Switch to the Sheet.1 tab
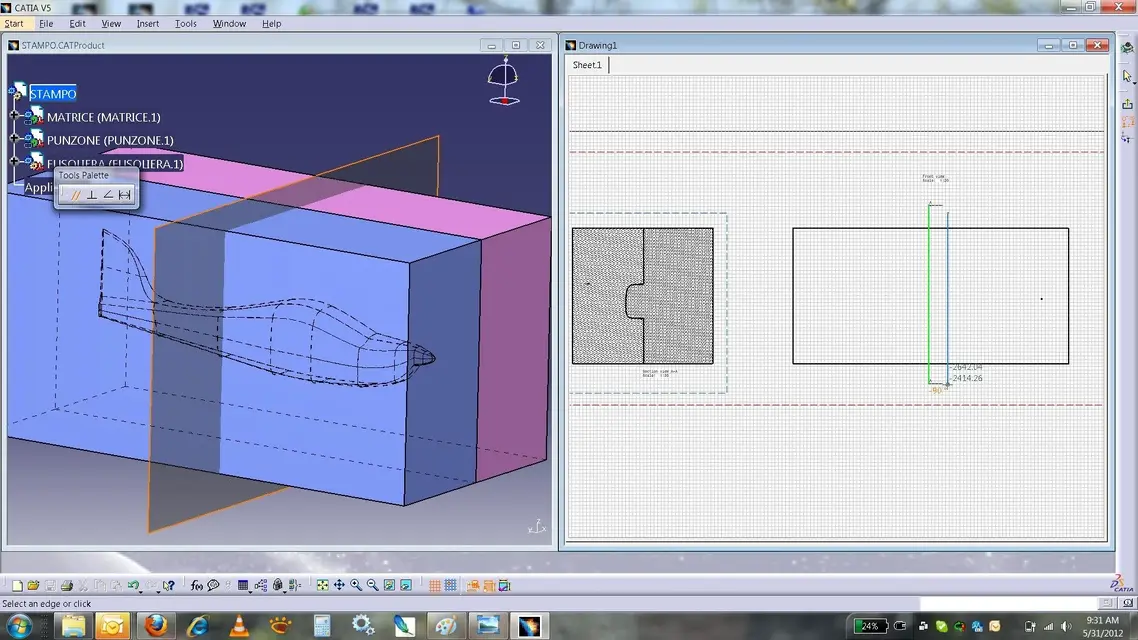Image resolution: width=1138 pixels, height=640 pixels. point(587,65)
